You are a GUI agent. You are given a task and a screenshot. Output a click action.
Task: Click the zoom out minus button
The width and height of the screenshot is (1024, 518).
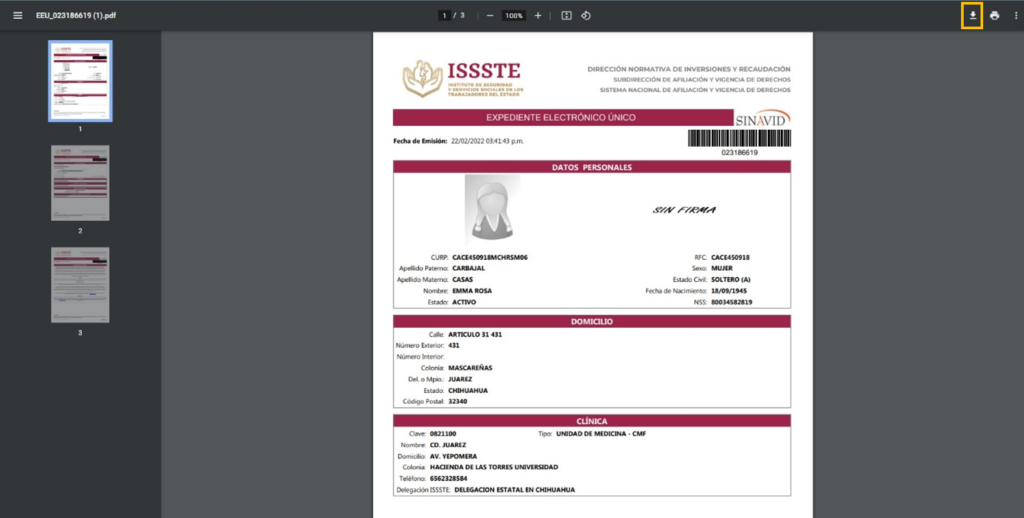pyautogui.click(x=489, y=16)
